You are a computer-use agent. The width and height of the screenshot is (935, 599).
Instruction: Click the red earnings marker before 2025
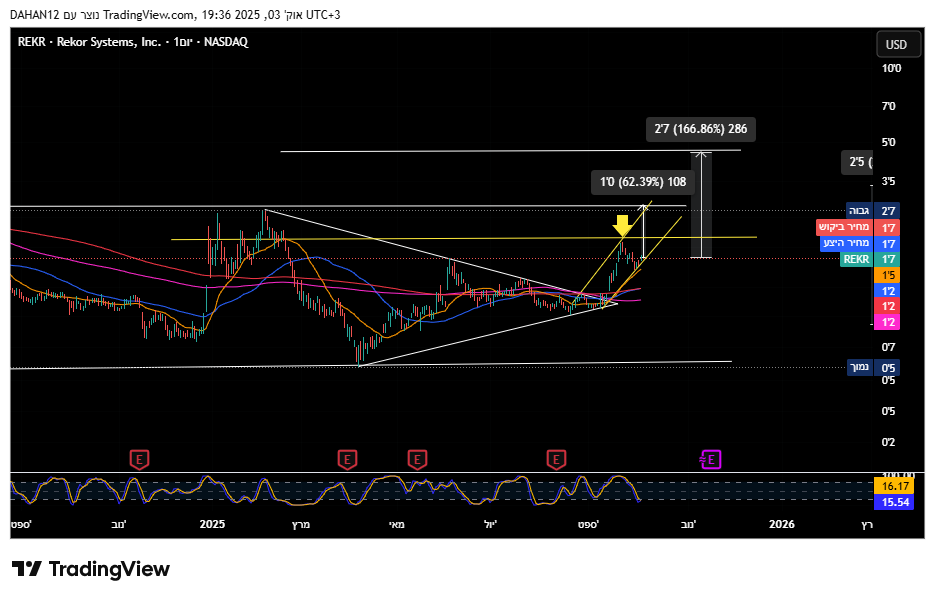click(x=140, y=460)
